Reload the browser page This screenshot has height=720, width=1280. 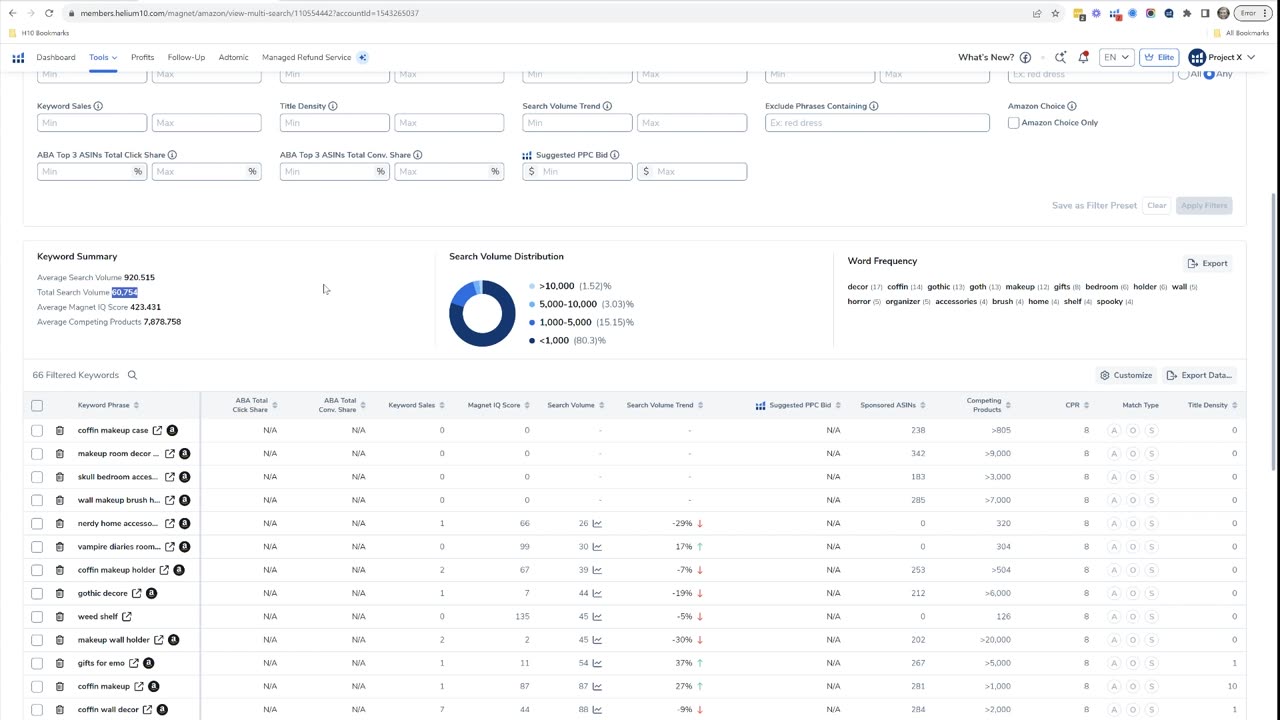[49, 13]
